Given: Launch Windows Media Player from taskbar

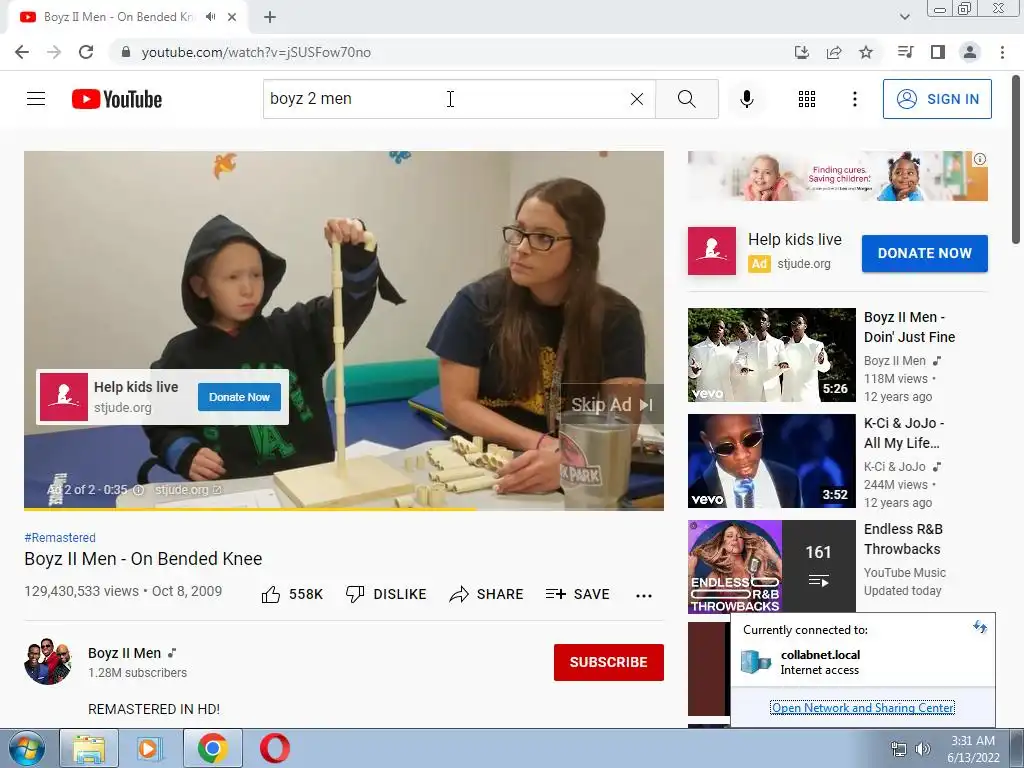Looking at the screenshot, I should coord(149,748).
